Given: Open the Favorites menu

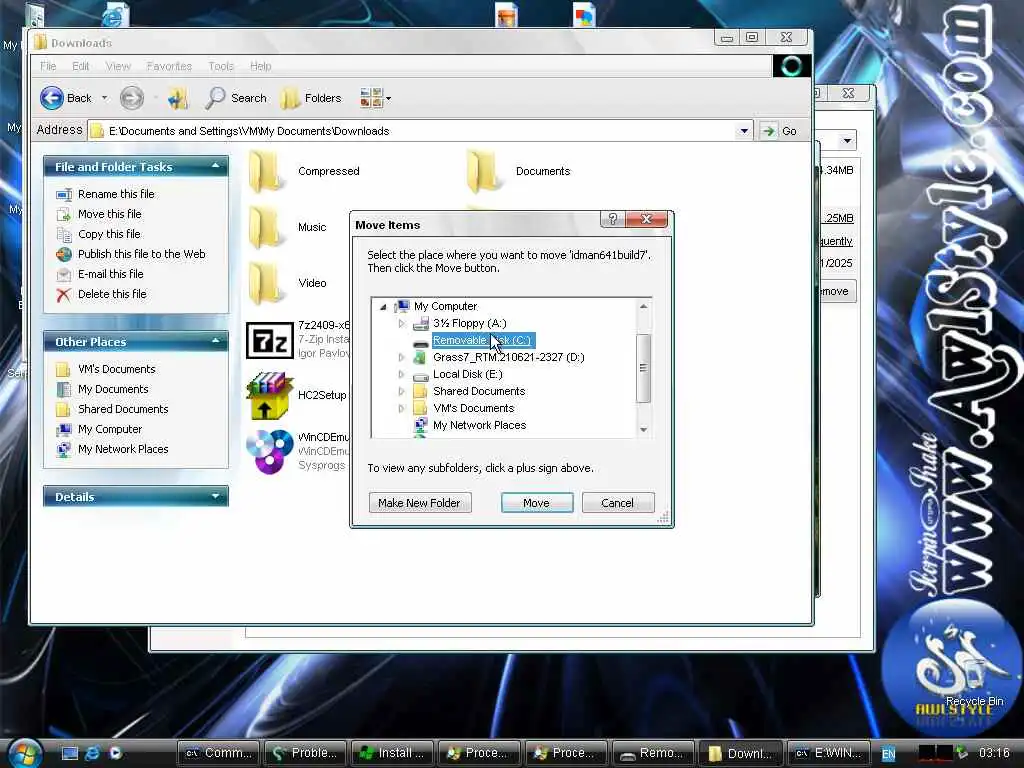Looking at the screenshot, I should (169, 66).
